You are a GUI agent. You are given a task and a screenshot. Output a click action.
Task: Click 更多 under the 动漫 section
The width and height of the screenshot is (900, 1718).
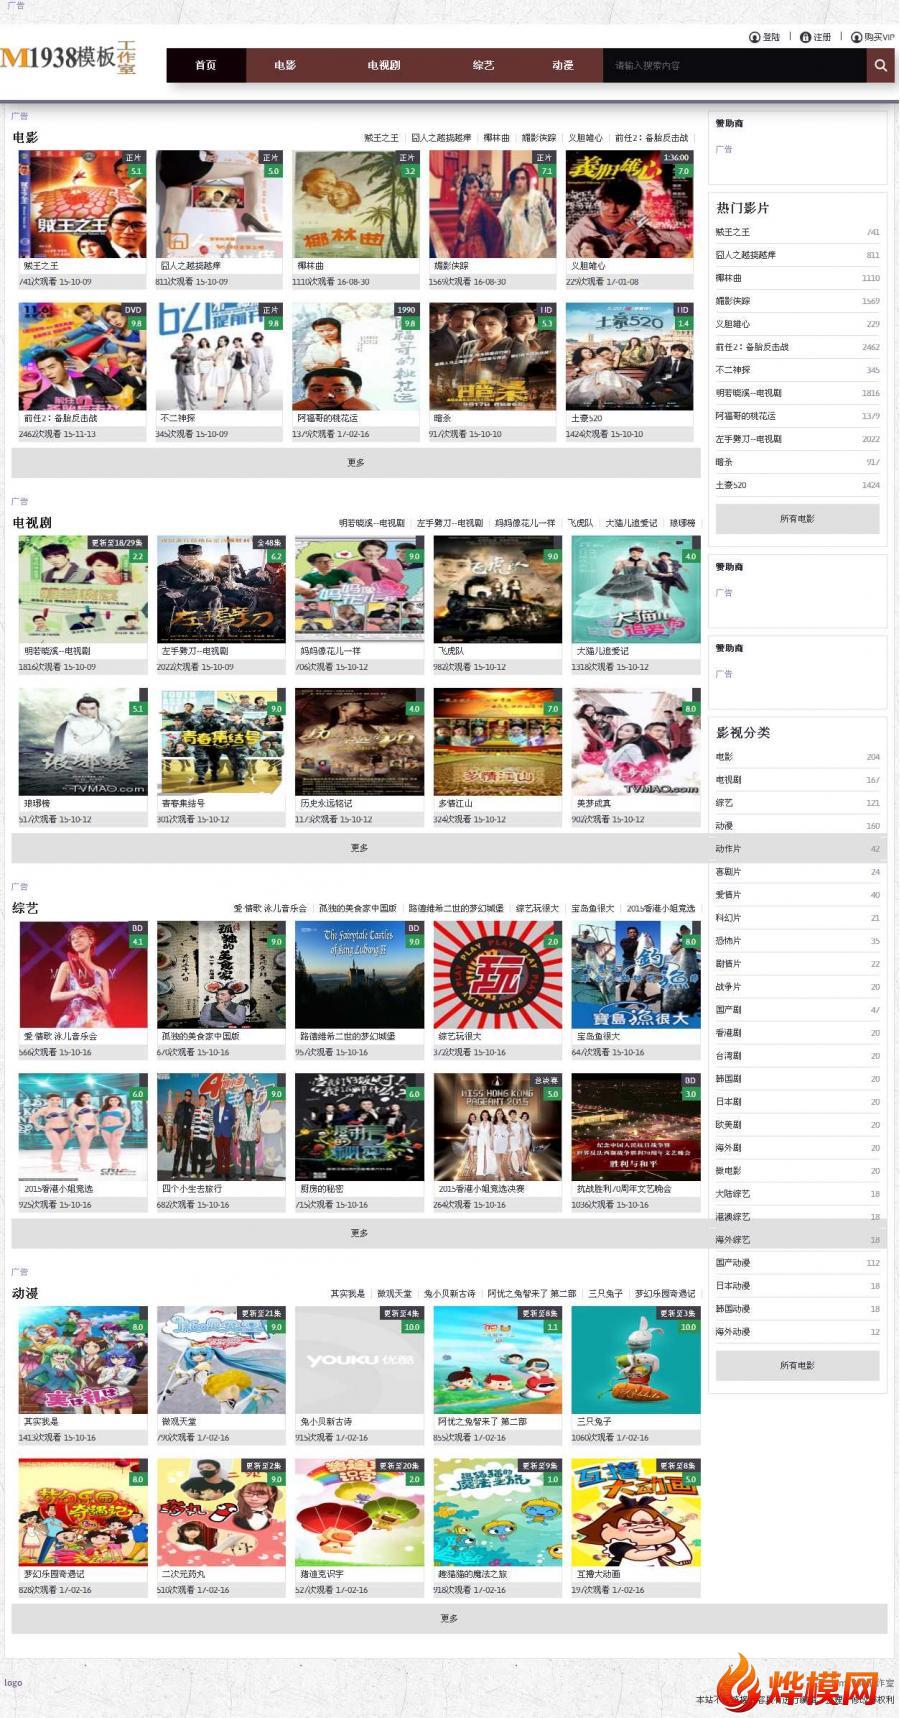tap(449, 1618)
